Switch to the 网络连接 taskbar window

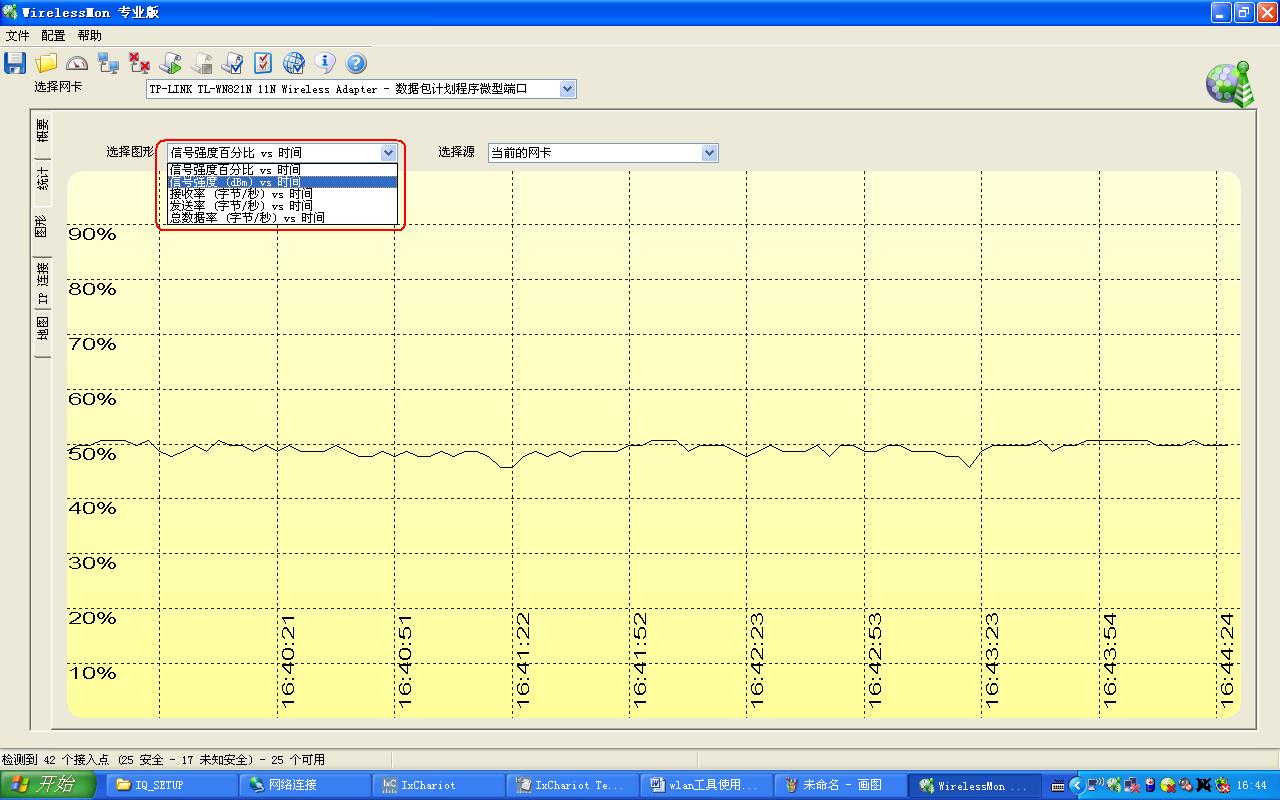point(305,785)
